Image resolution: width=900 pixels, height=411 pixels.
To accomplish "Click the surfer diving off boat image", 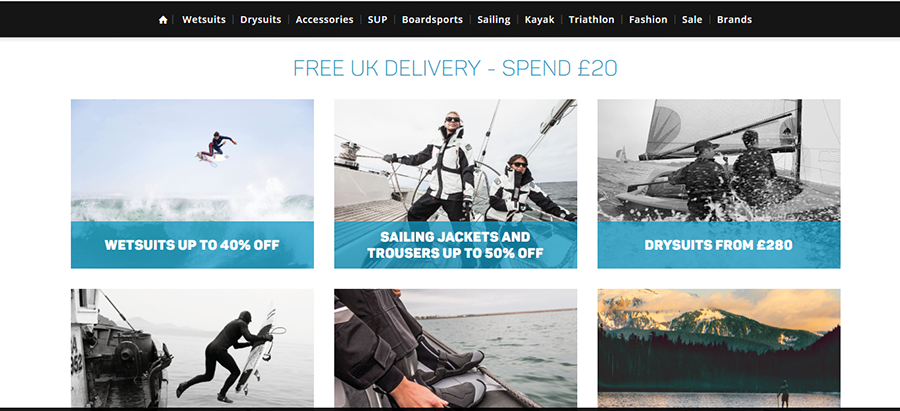I will click(192, 348).
